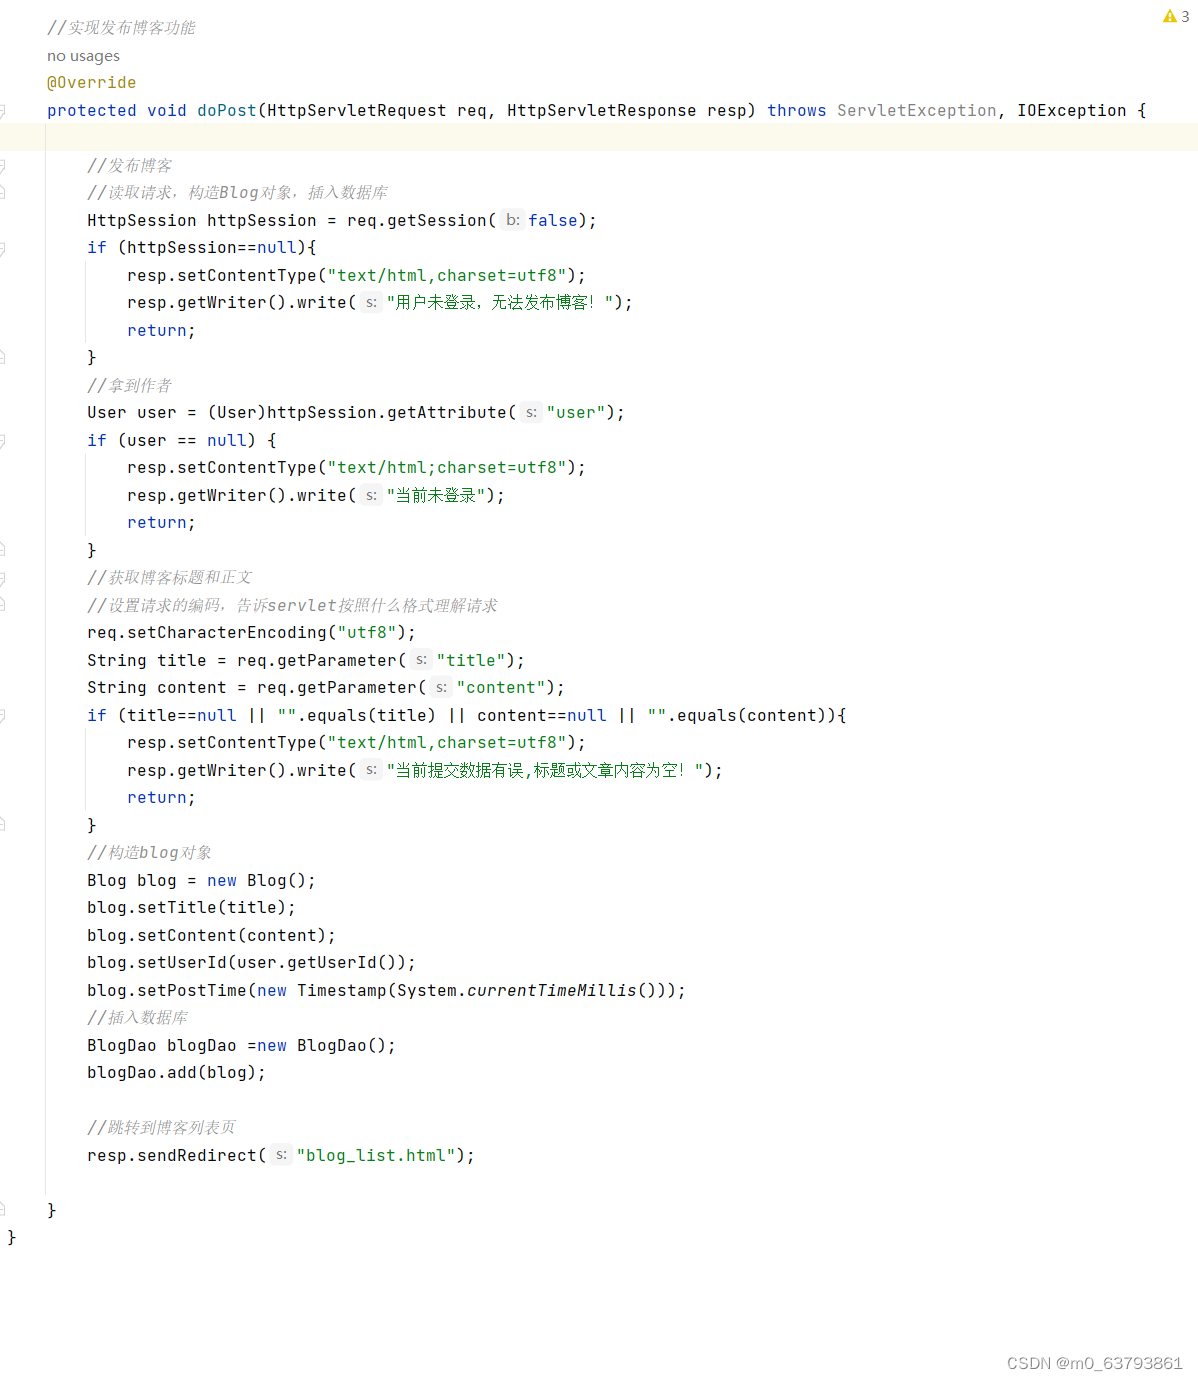Click the blogDao.add(blog) line
Screen dimensions: 1198x1381
(x=176, y=1073)
